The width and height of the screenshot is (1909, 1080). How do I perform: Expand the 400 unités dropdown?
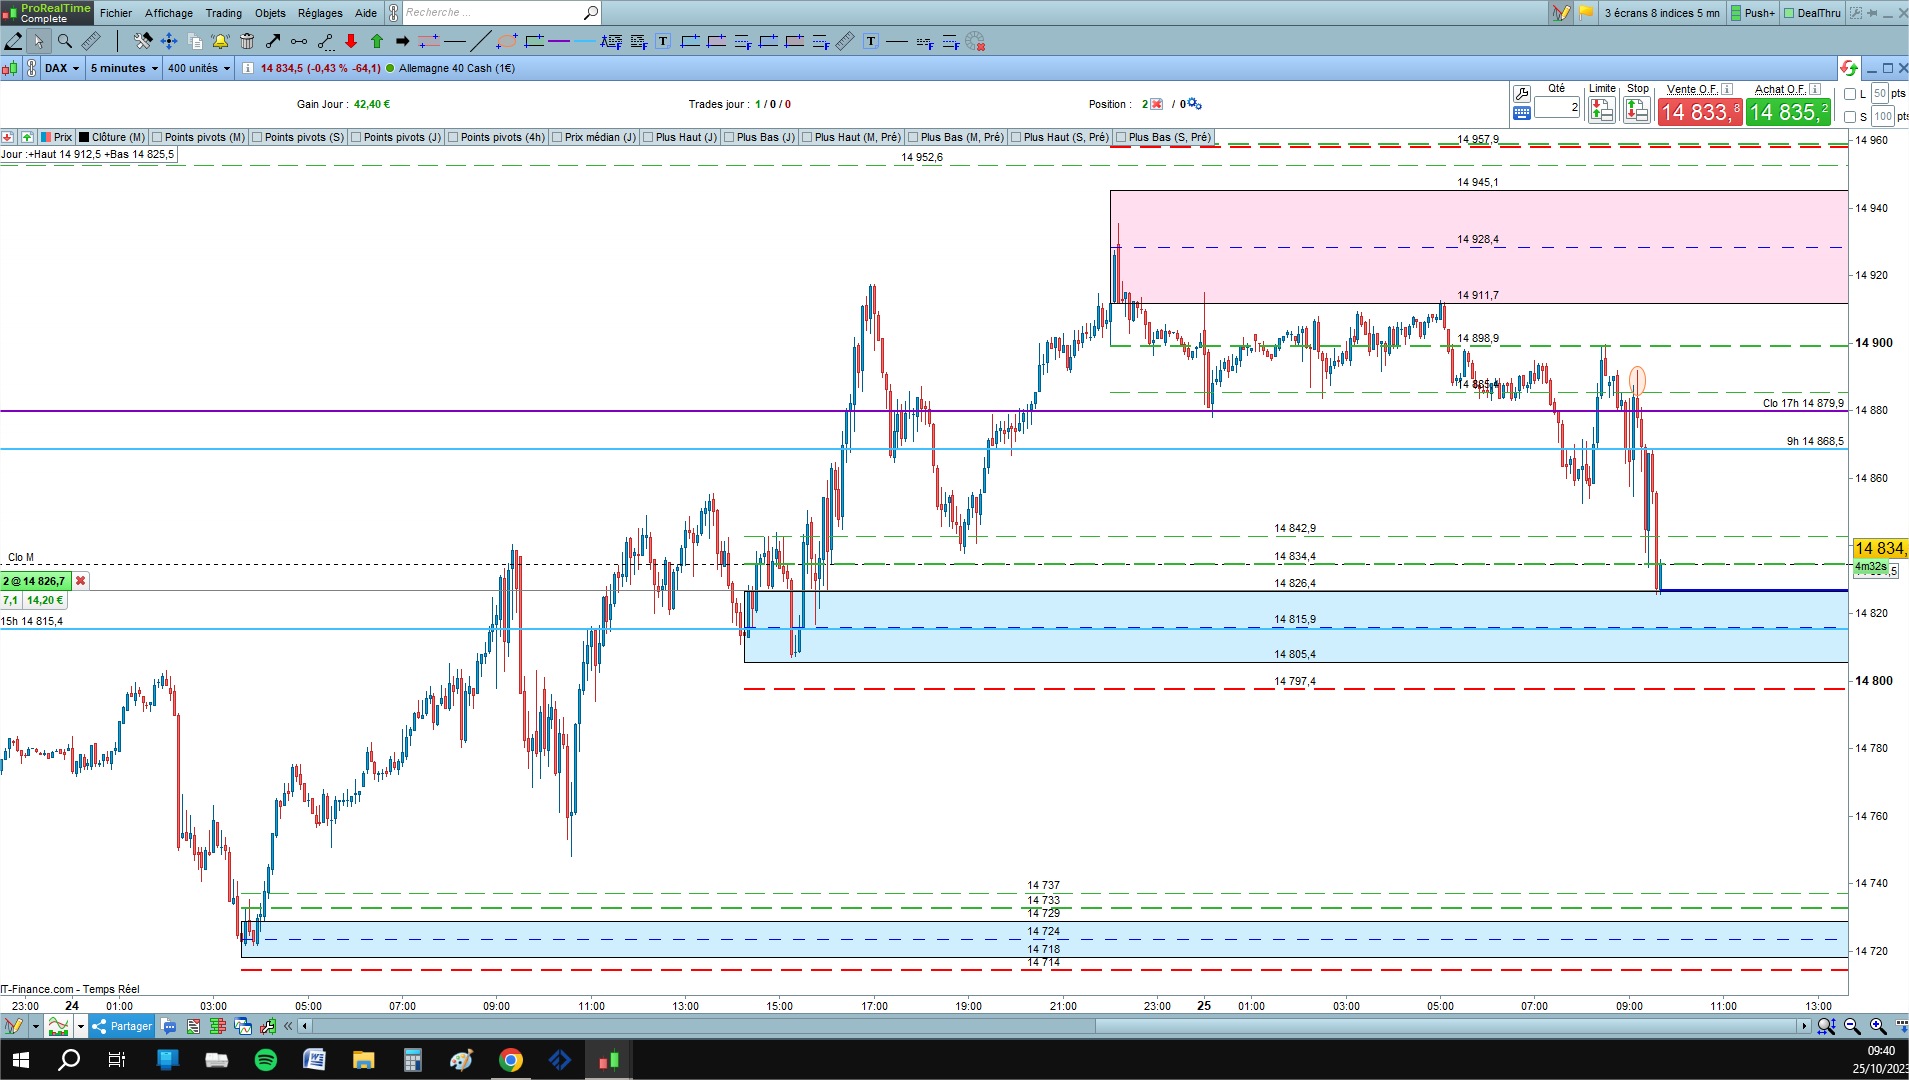point(199,68)
